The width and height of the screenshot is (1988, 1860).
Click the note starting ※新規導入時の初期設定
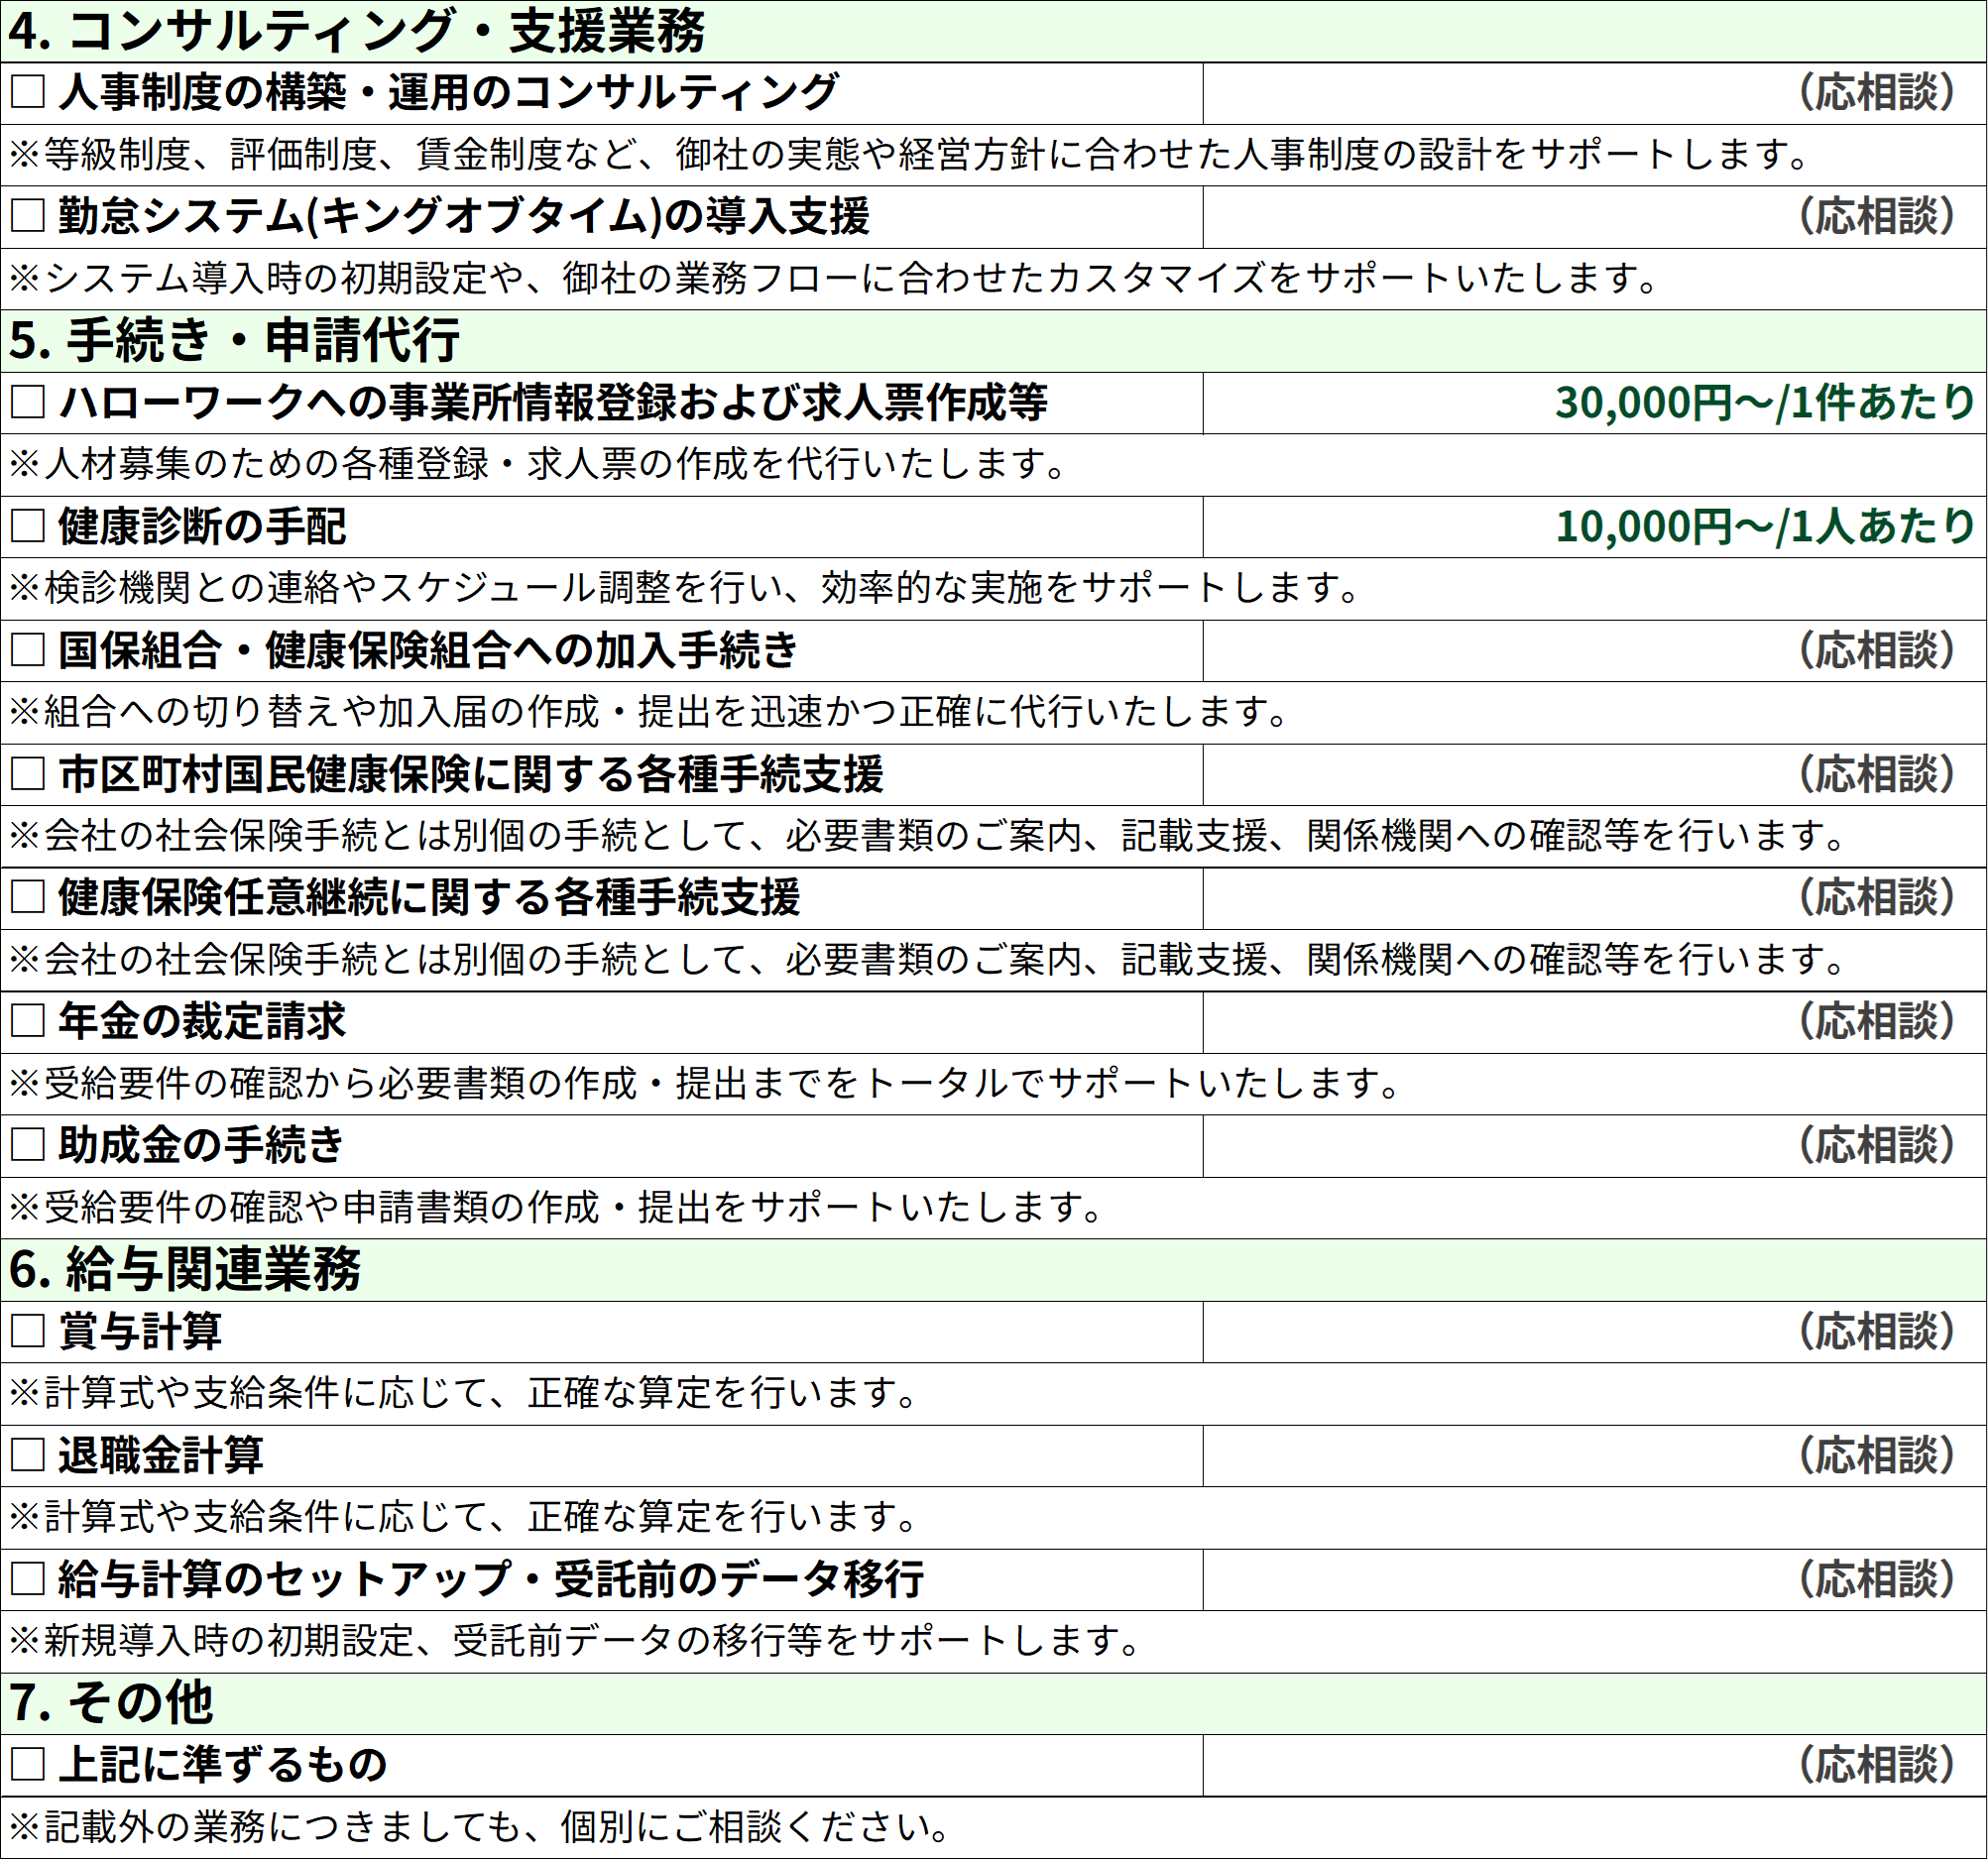click(575, 1640)
